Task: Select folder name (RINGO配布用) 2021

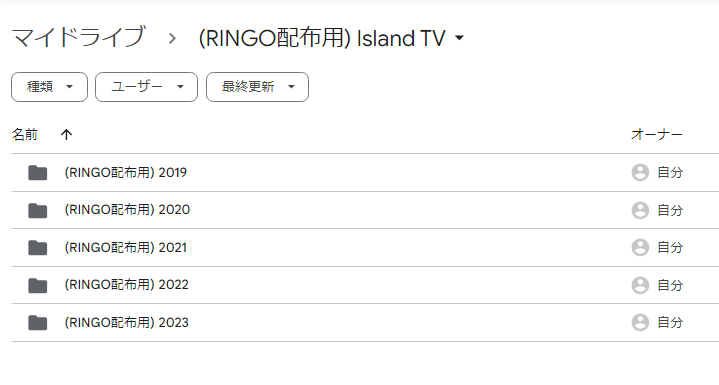Action: (126, 248)
